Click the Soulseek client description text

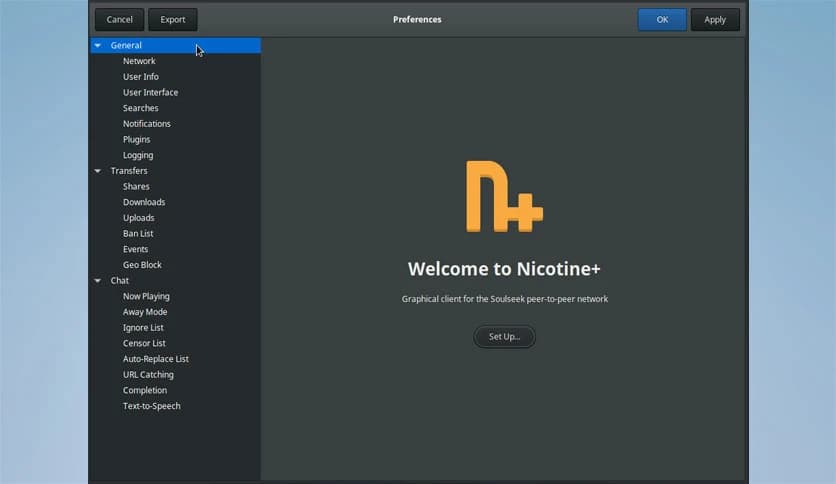[505, 299]
